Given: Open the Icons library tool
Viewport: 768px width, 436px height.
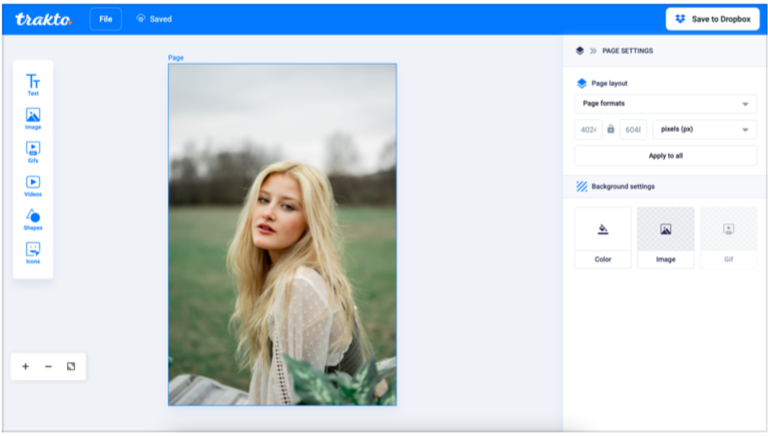Looking at the screenshot, I should [x=33, y=252].
